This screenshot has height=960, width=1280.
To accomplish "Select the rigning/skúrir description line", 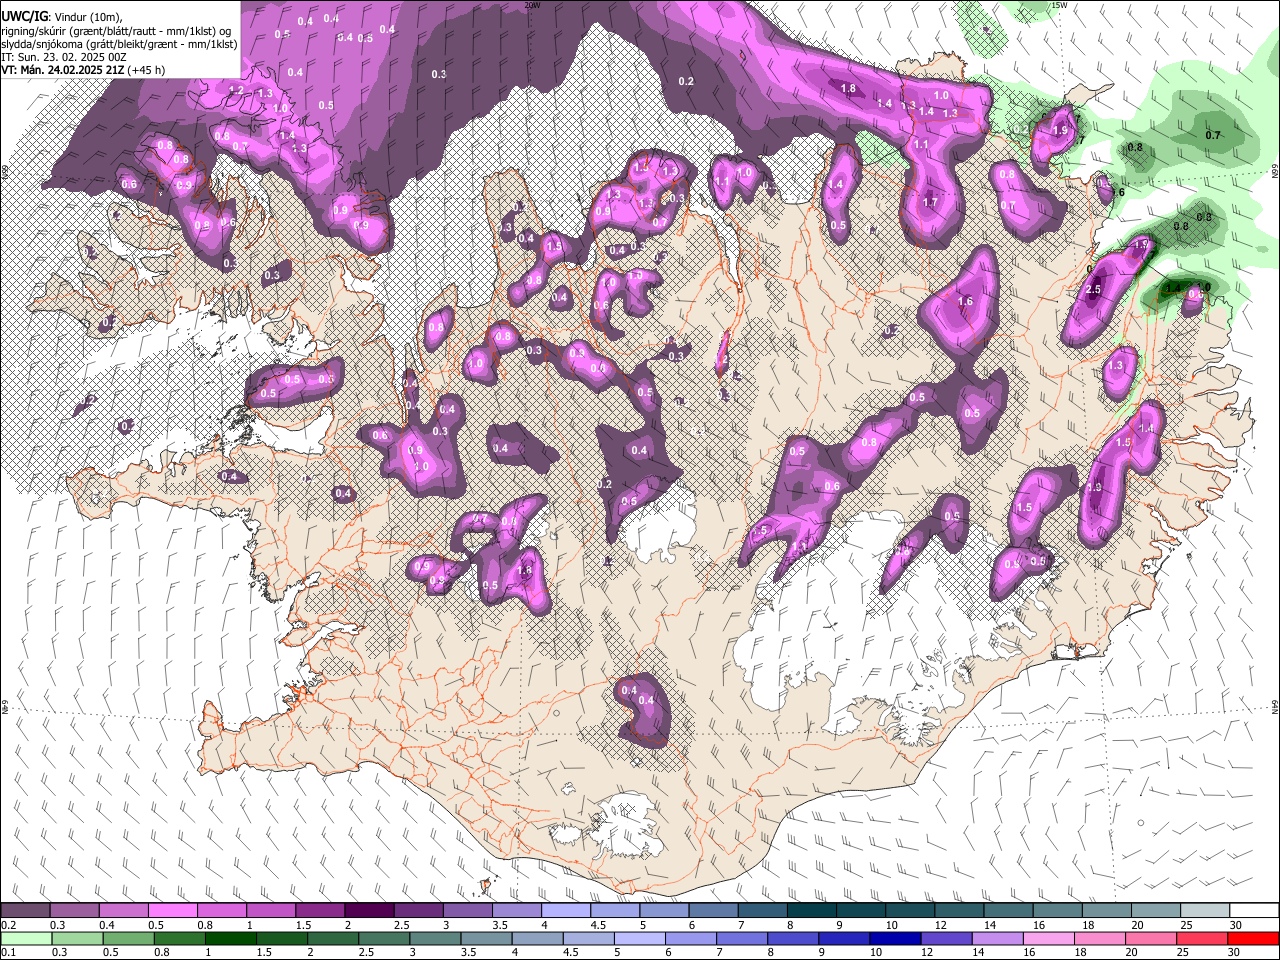I will (118, 31).
